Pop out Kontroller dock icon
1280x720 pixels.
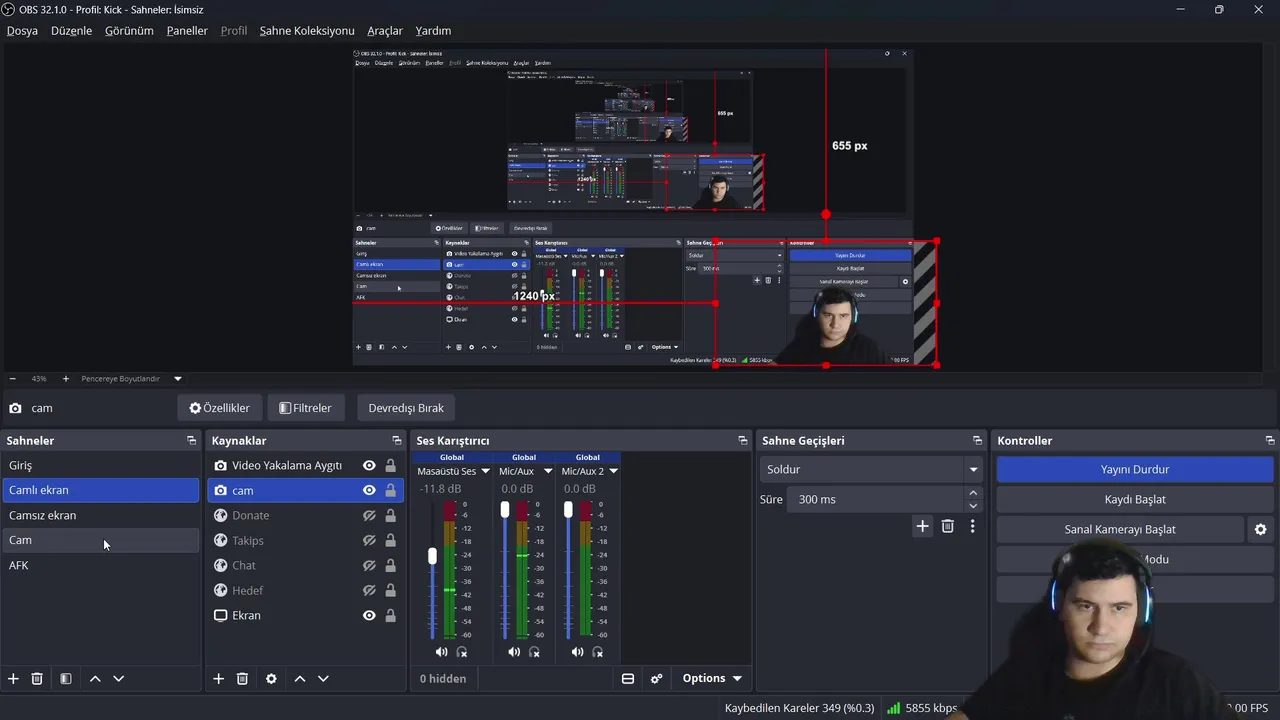[1270, 440]
